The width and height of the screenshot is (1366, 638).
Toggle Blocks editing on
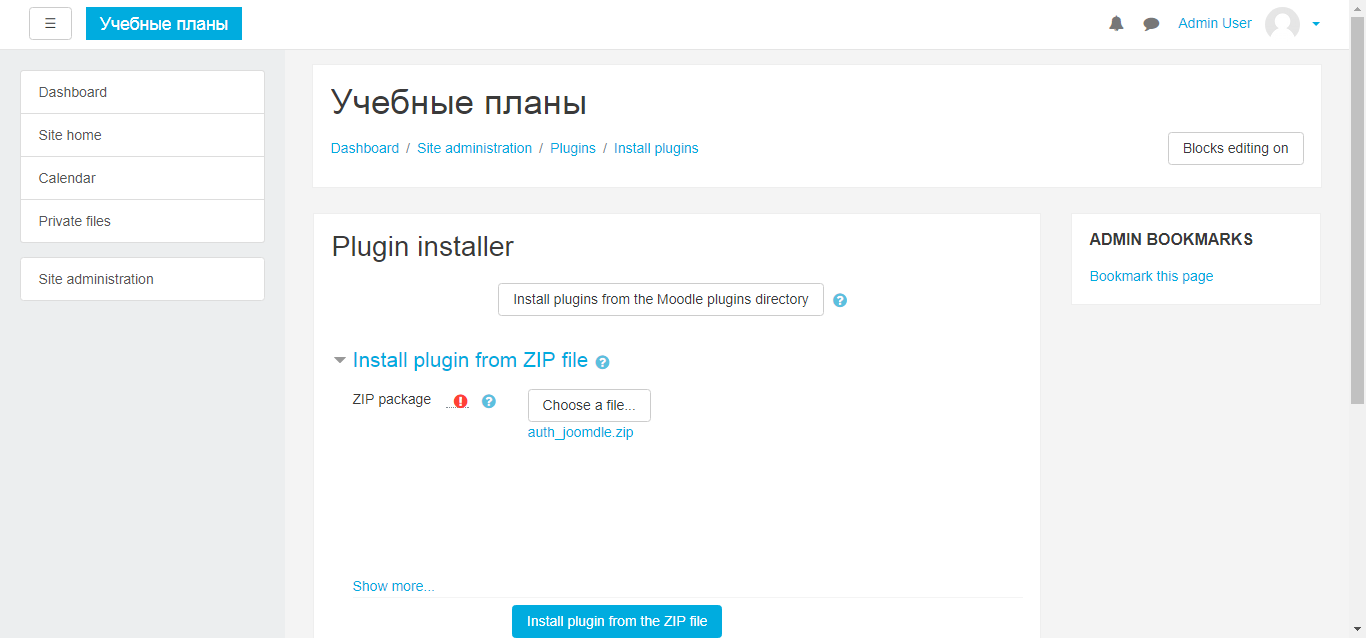click(1235, 148)
